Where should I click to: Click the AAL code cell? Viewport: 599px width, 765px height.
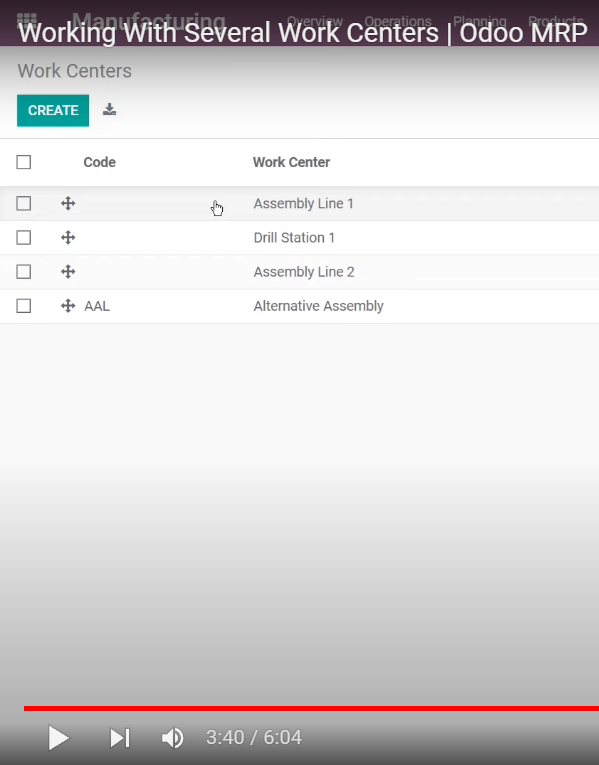pos(97,306)
